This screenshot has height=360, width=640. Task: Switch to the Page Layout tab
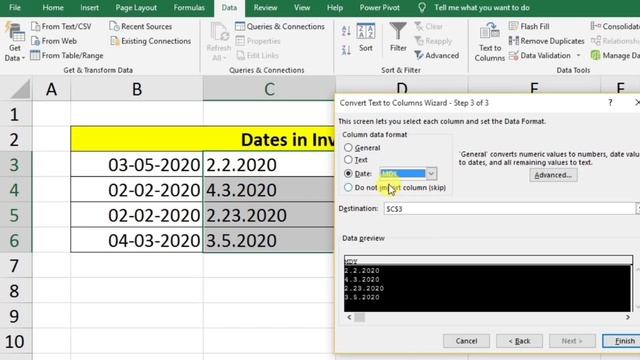tap(136, 8)
